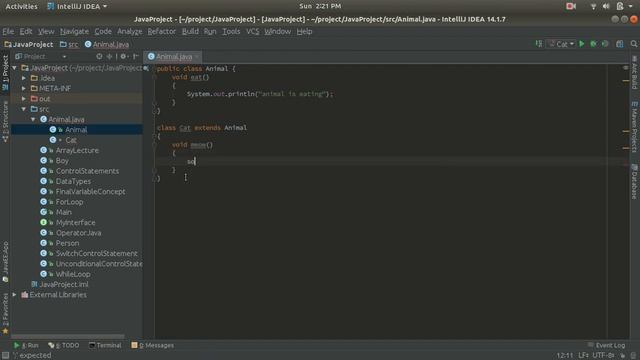Open the Messages tool window
Image resolution: width=640 pixels, height=360 pixels.
coord(153,345)
